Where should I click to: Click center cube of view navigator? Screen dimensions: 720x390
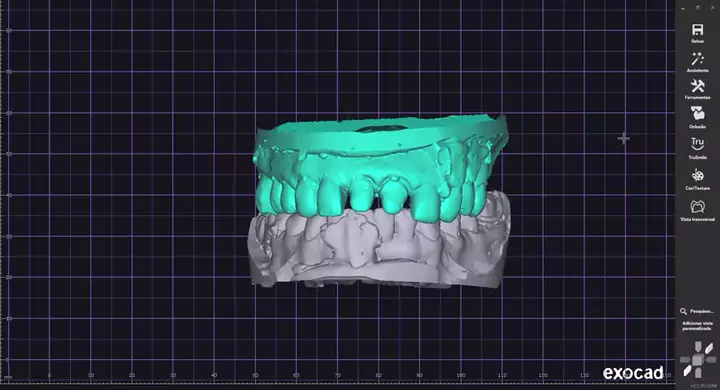(698, 360)
